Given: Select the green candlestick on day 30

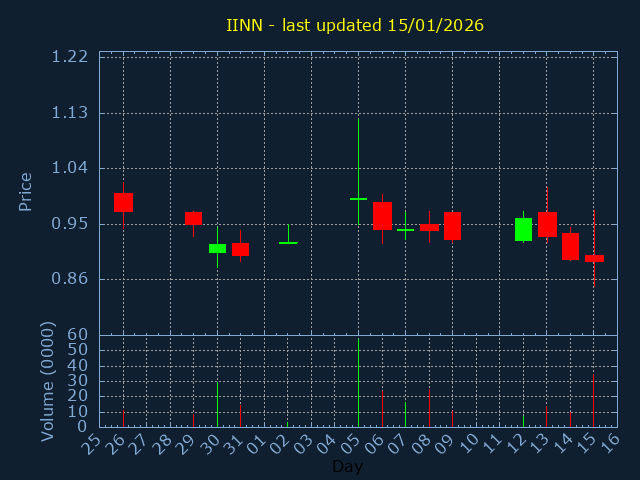Looking at the screenshot, I should 217,248.
